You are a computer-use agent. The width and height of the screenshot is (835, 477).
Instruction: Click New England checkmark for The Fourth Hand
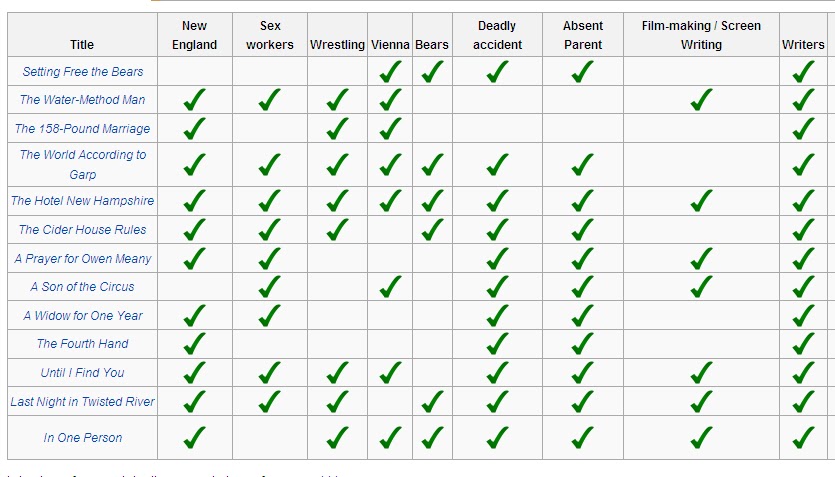pos(195,343)
